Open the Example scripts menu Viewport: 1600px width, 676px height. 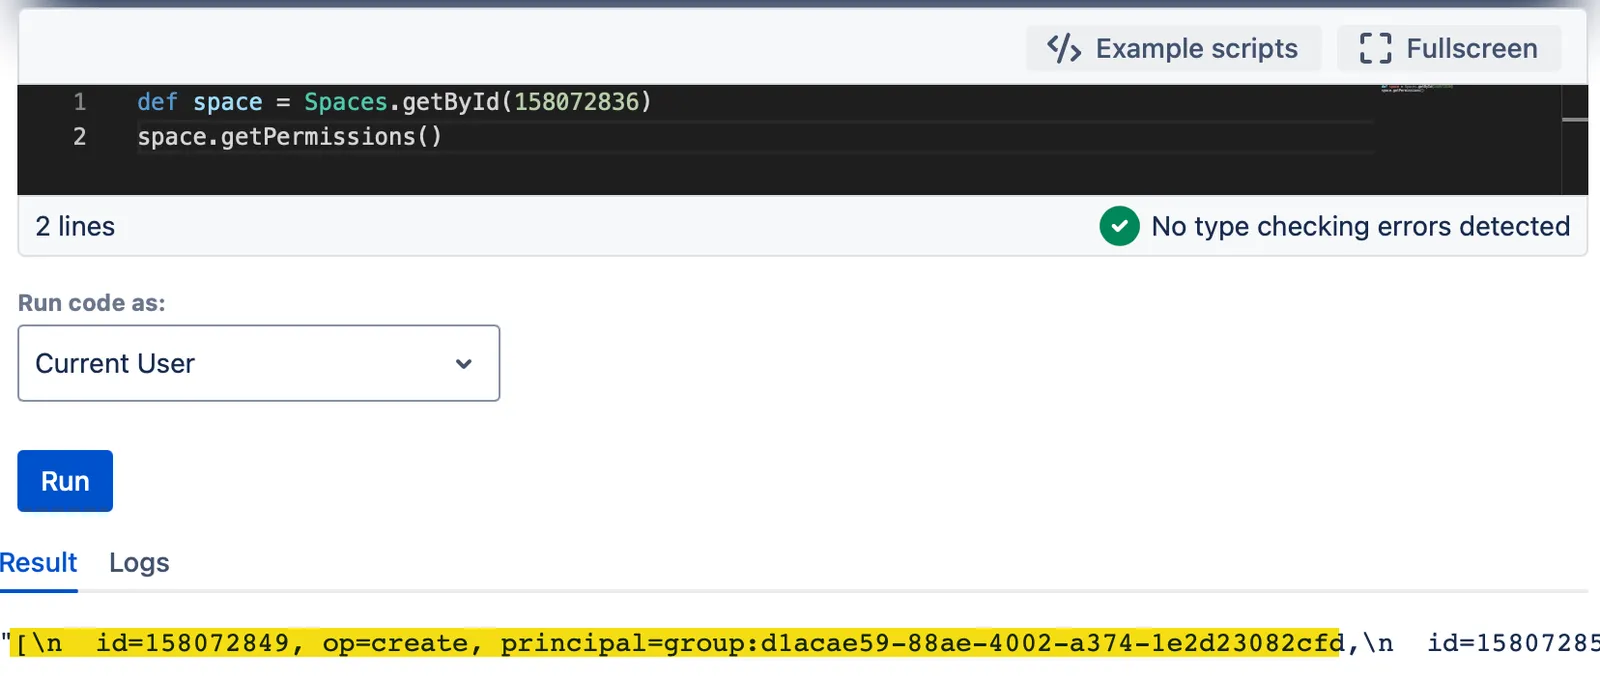click(x=1173, y=48)
